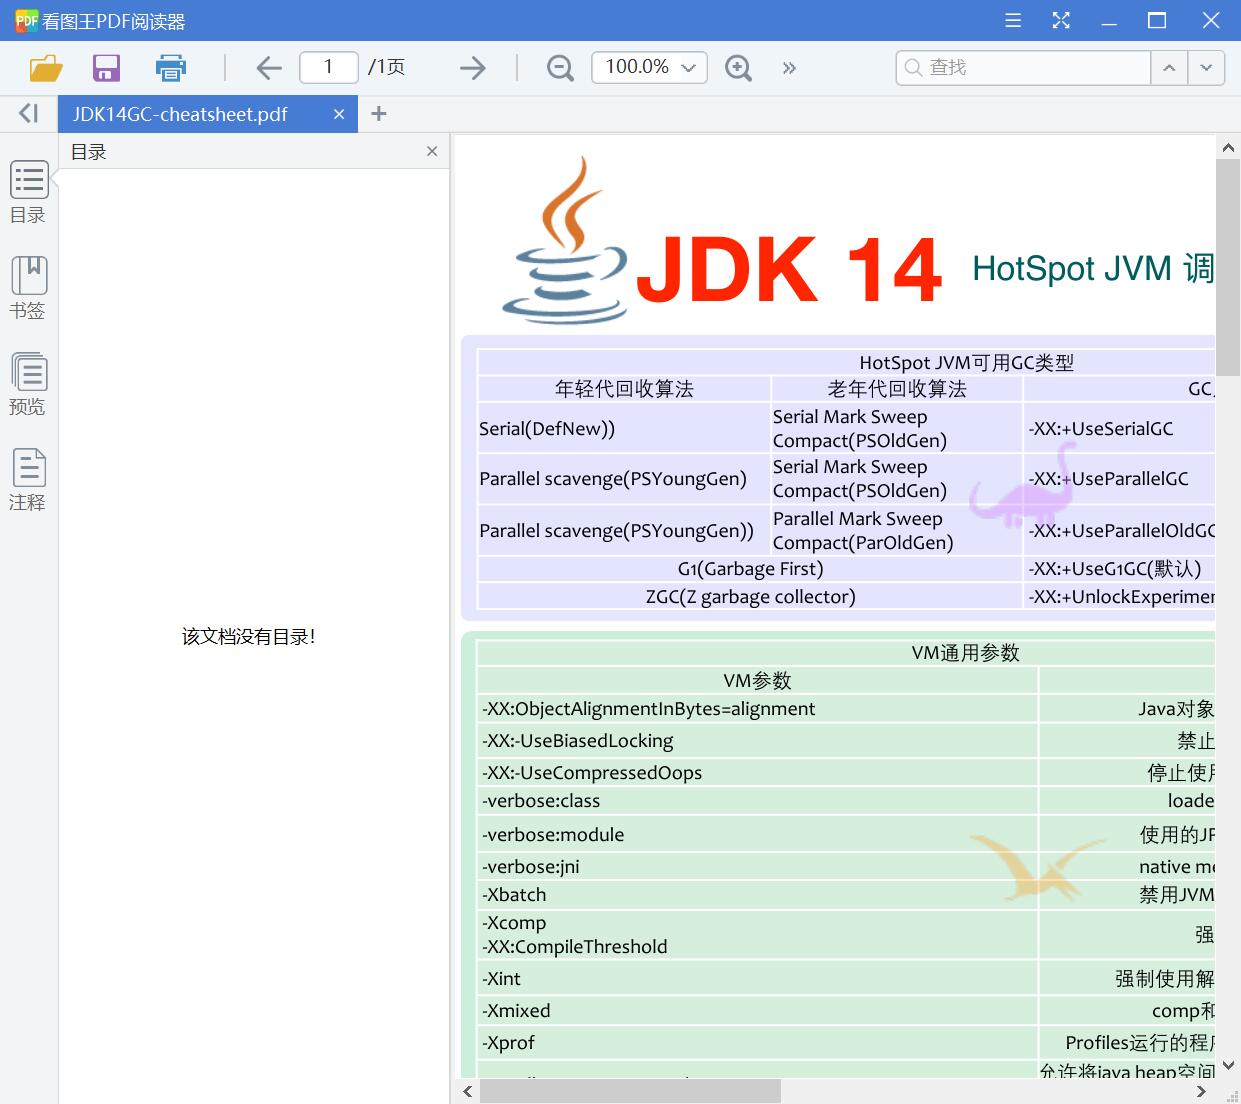Click the -XX:-UseCompressedOops row
The width and height of the screenshot is (1241, 1104).
click(757, 773)
